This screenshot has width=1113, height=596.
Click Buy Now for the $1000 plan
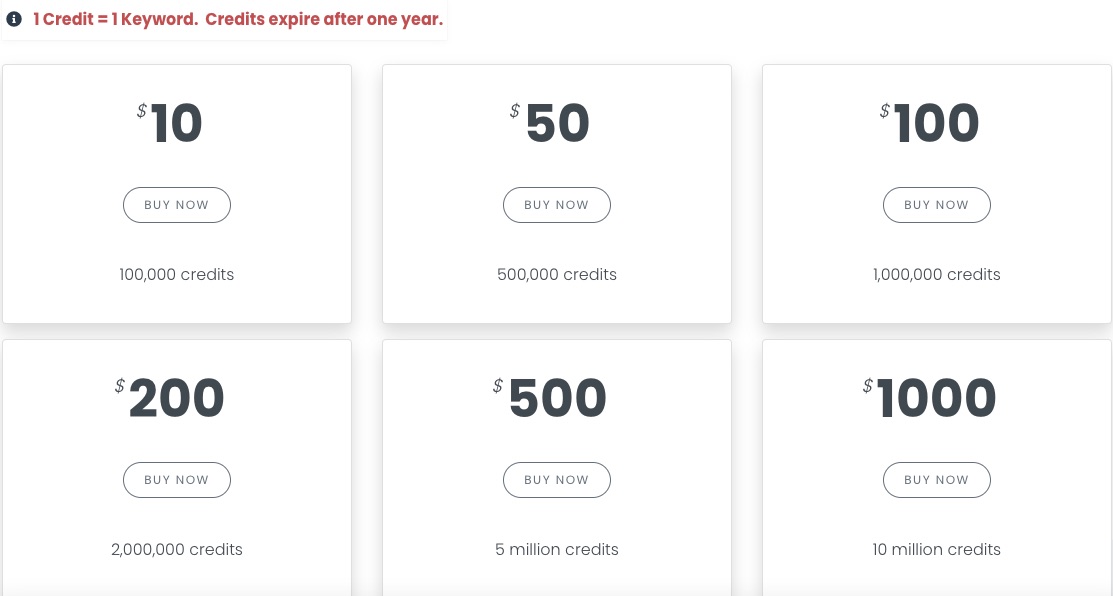tap(936, 480)
